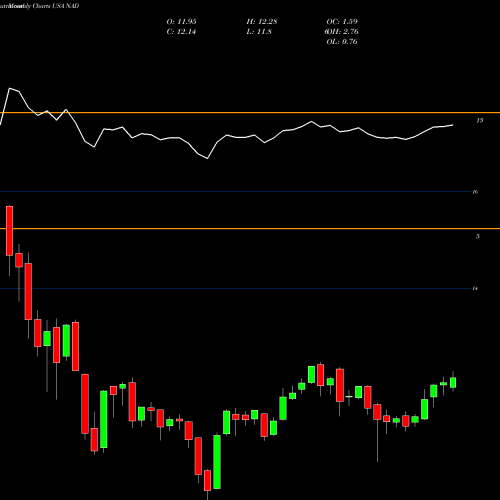Select the close value 'C: 12.14'
Viewport: 500px width, 500px height.
[181, 32]
